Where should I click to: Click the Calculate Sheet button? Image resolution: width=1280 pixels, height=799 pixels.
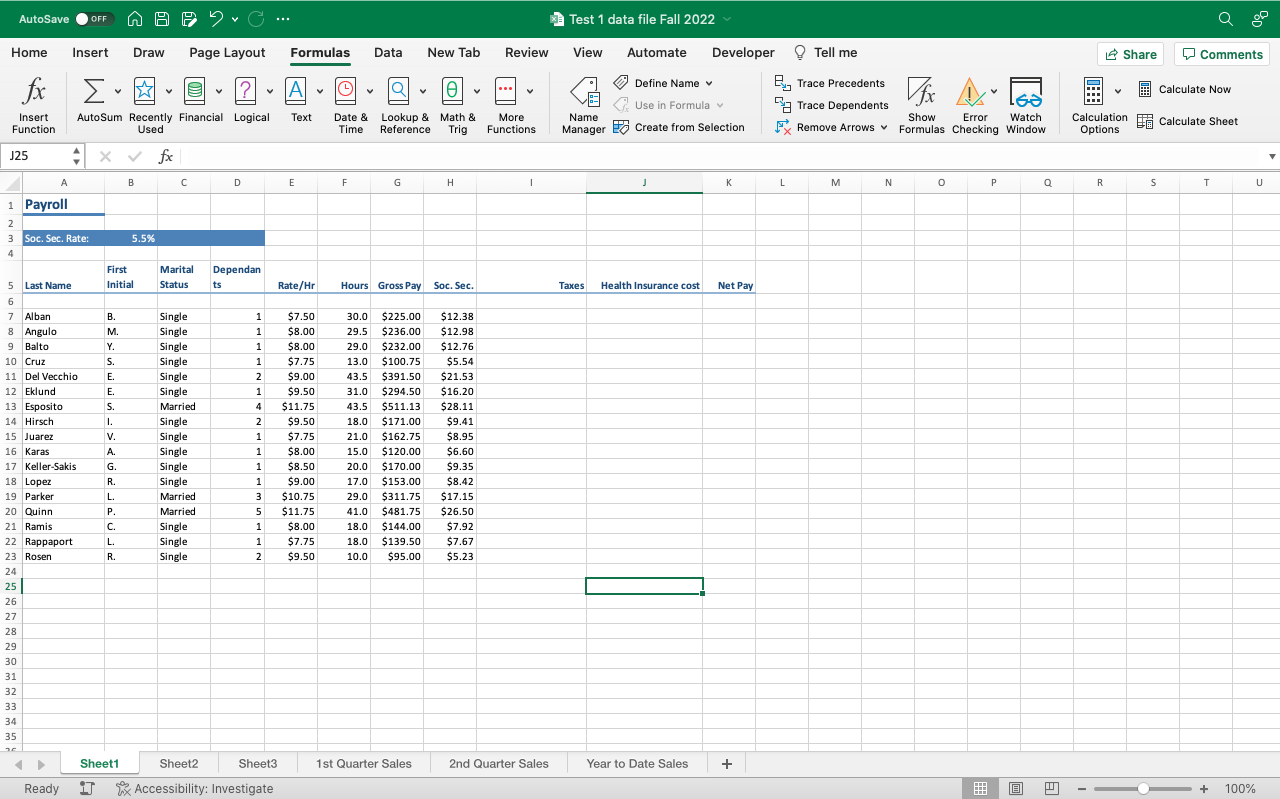point(1189,120)
